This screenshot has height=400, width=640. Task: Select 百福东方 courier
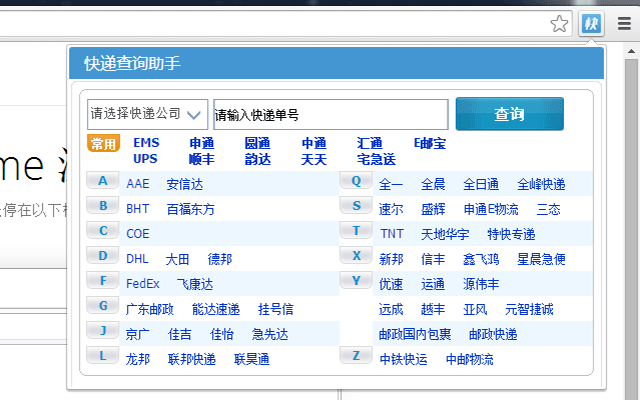(x=191, y=209)
